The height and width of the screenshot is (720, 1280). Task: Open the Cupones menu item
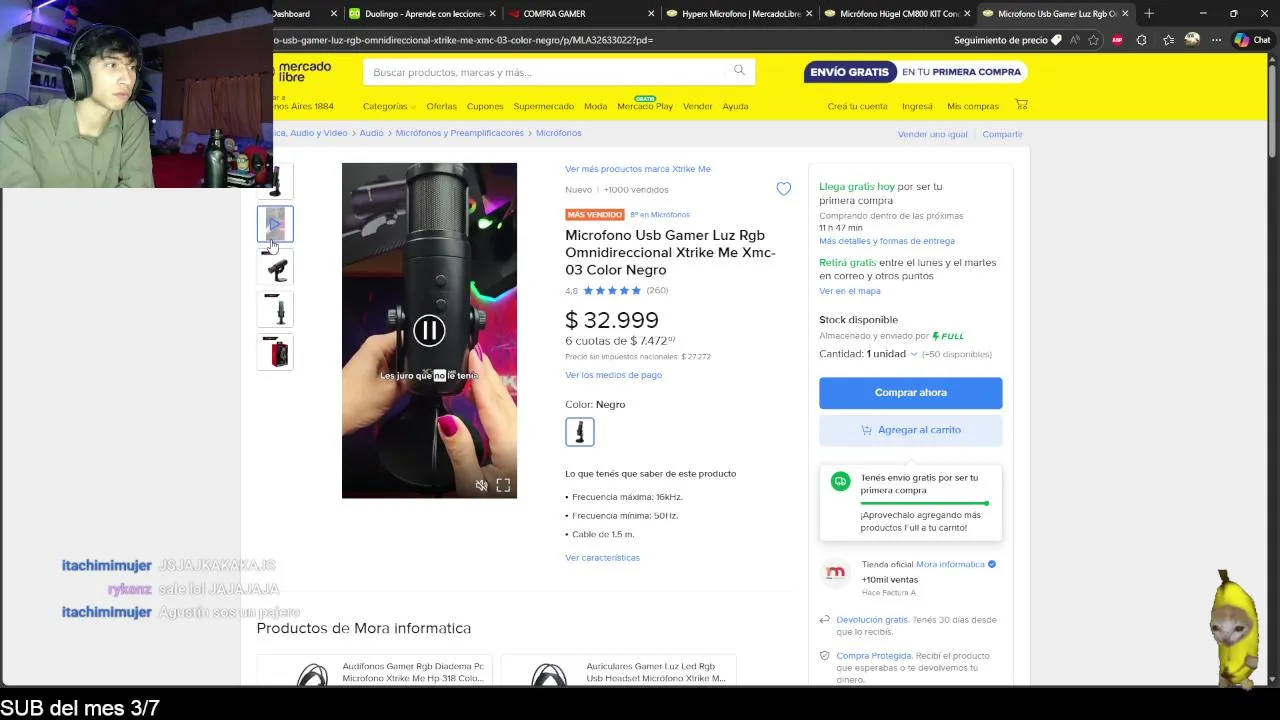click(485, 106)
